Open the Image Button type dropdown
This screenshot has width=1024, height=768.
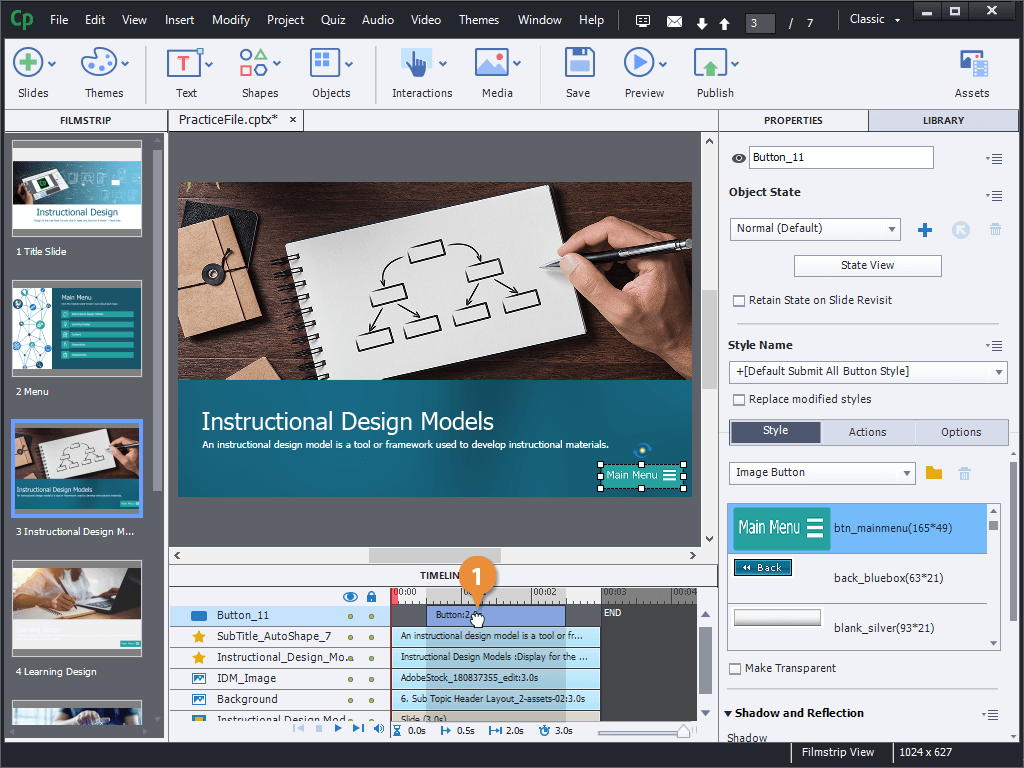(822, 473)
